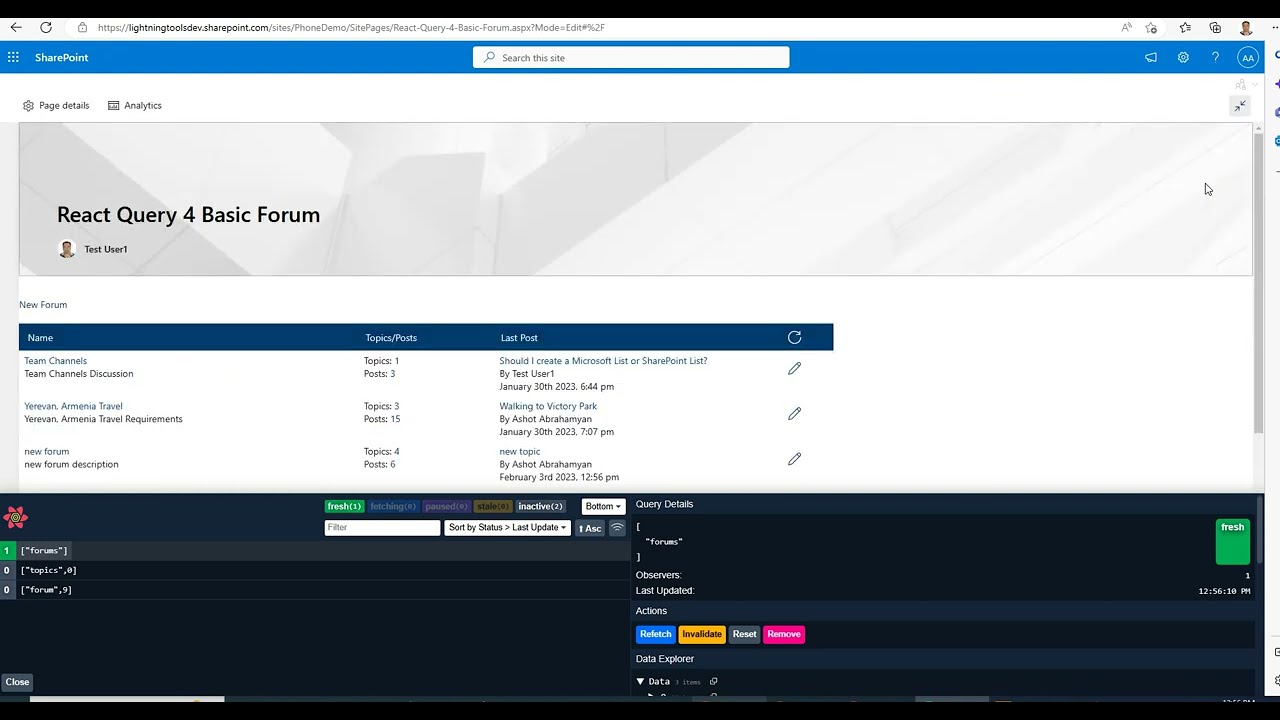Click the browser address bar URL
This screenshot has height=720, width=1280.
(x=351, y=28)
